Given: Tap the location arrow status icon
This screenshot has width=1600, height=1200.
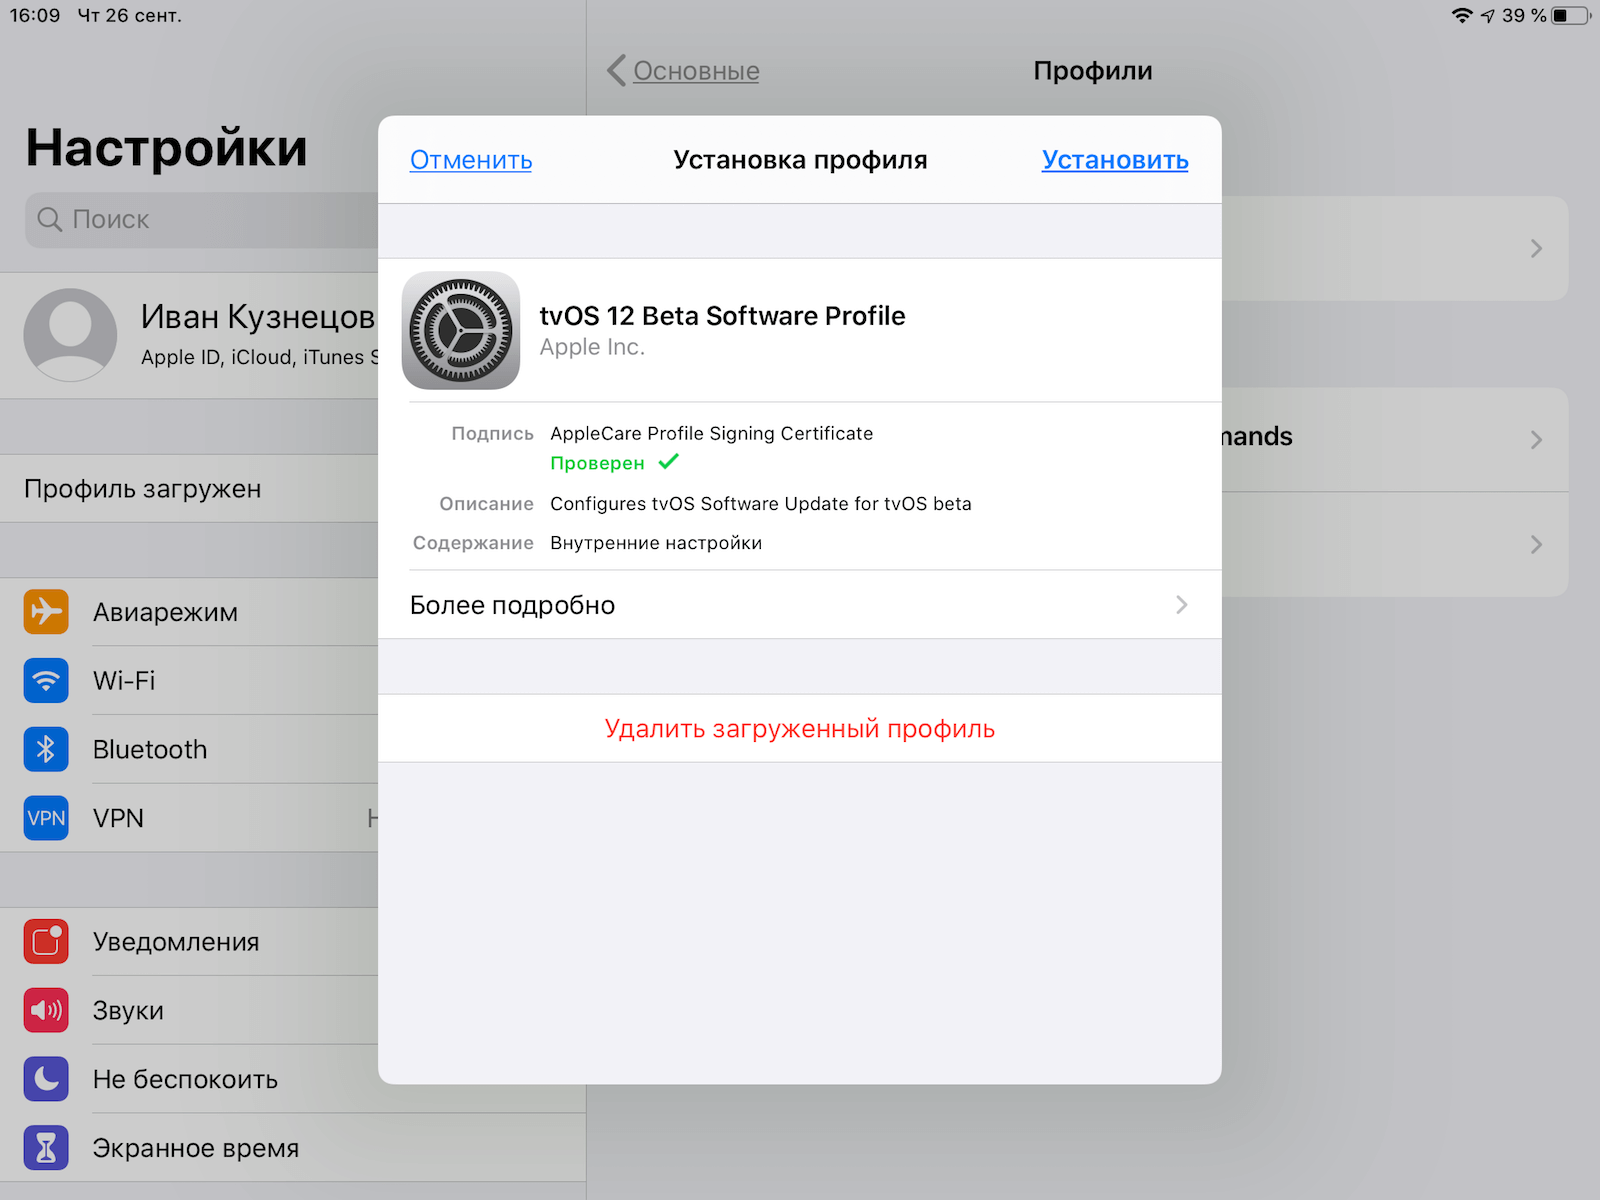Looking at the screenshot, I should (x=1488, y=15).
